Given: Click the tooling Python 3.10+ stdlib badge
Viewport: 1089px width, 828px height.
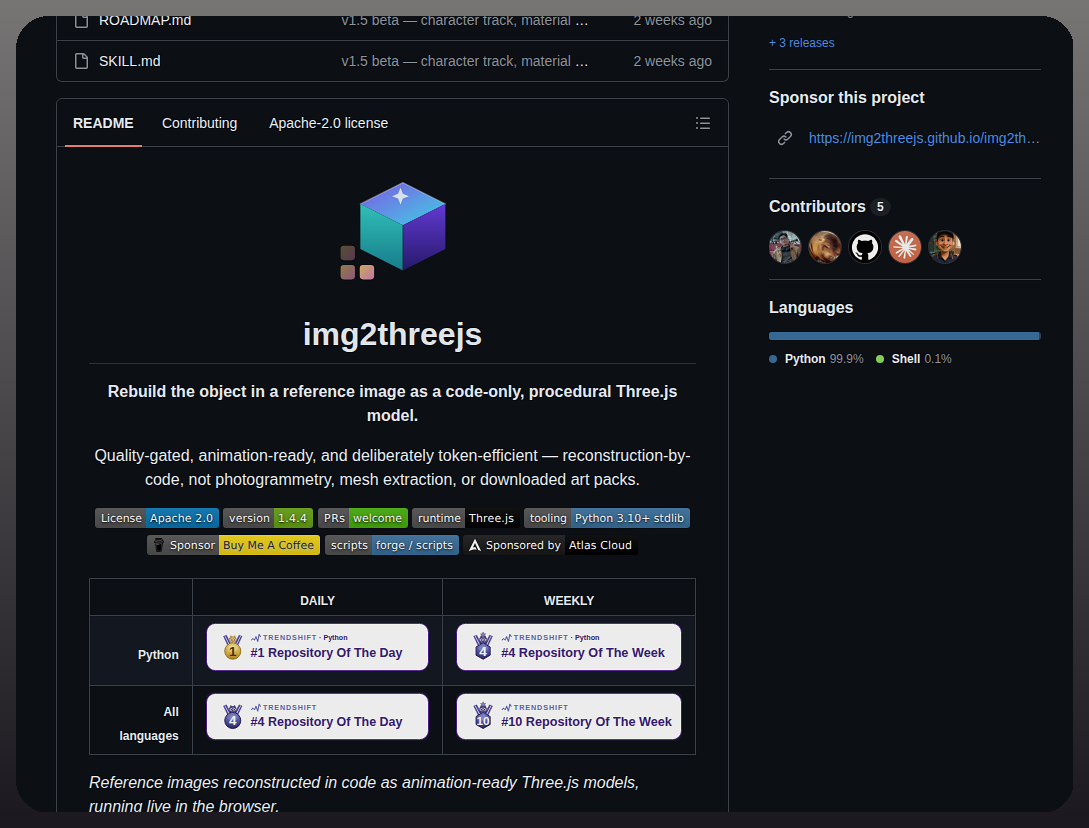Looking at the screenshot, I should (606, 518).
